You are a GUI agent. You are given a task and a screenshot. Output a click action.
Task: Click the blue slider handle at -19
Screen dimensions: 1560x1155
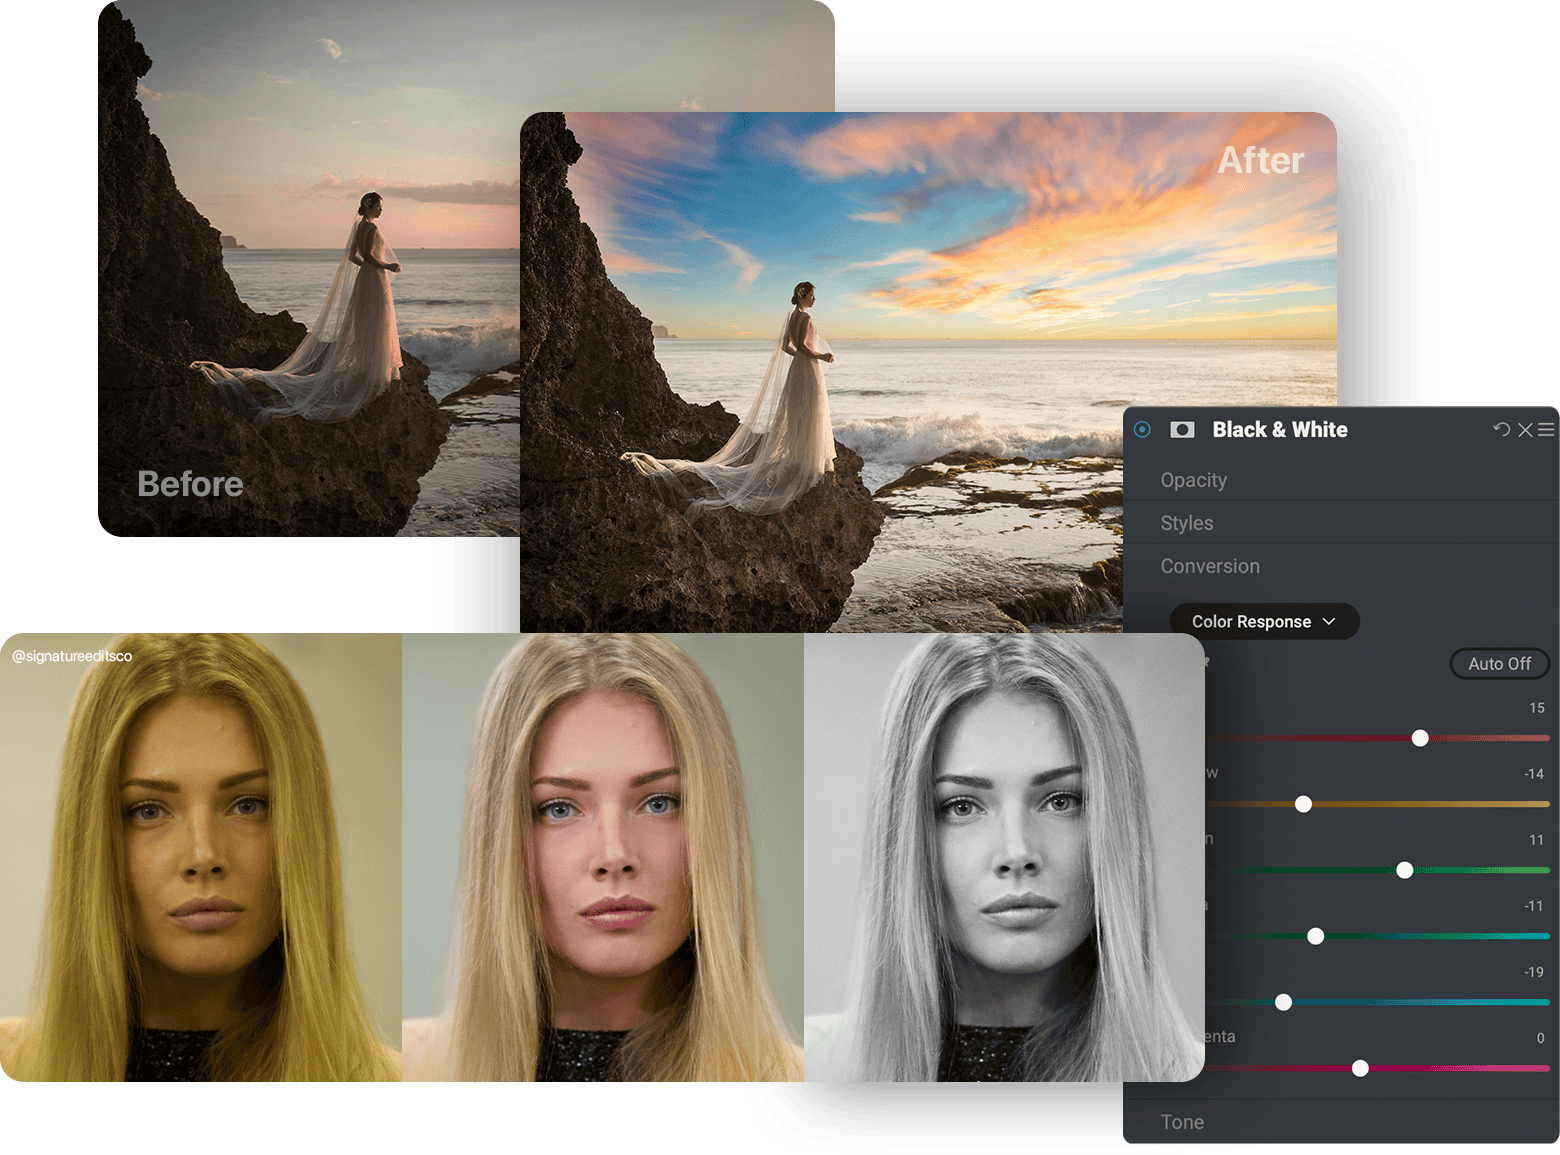tap(1284, 1002)
